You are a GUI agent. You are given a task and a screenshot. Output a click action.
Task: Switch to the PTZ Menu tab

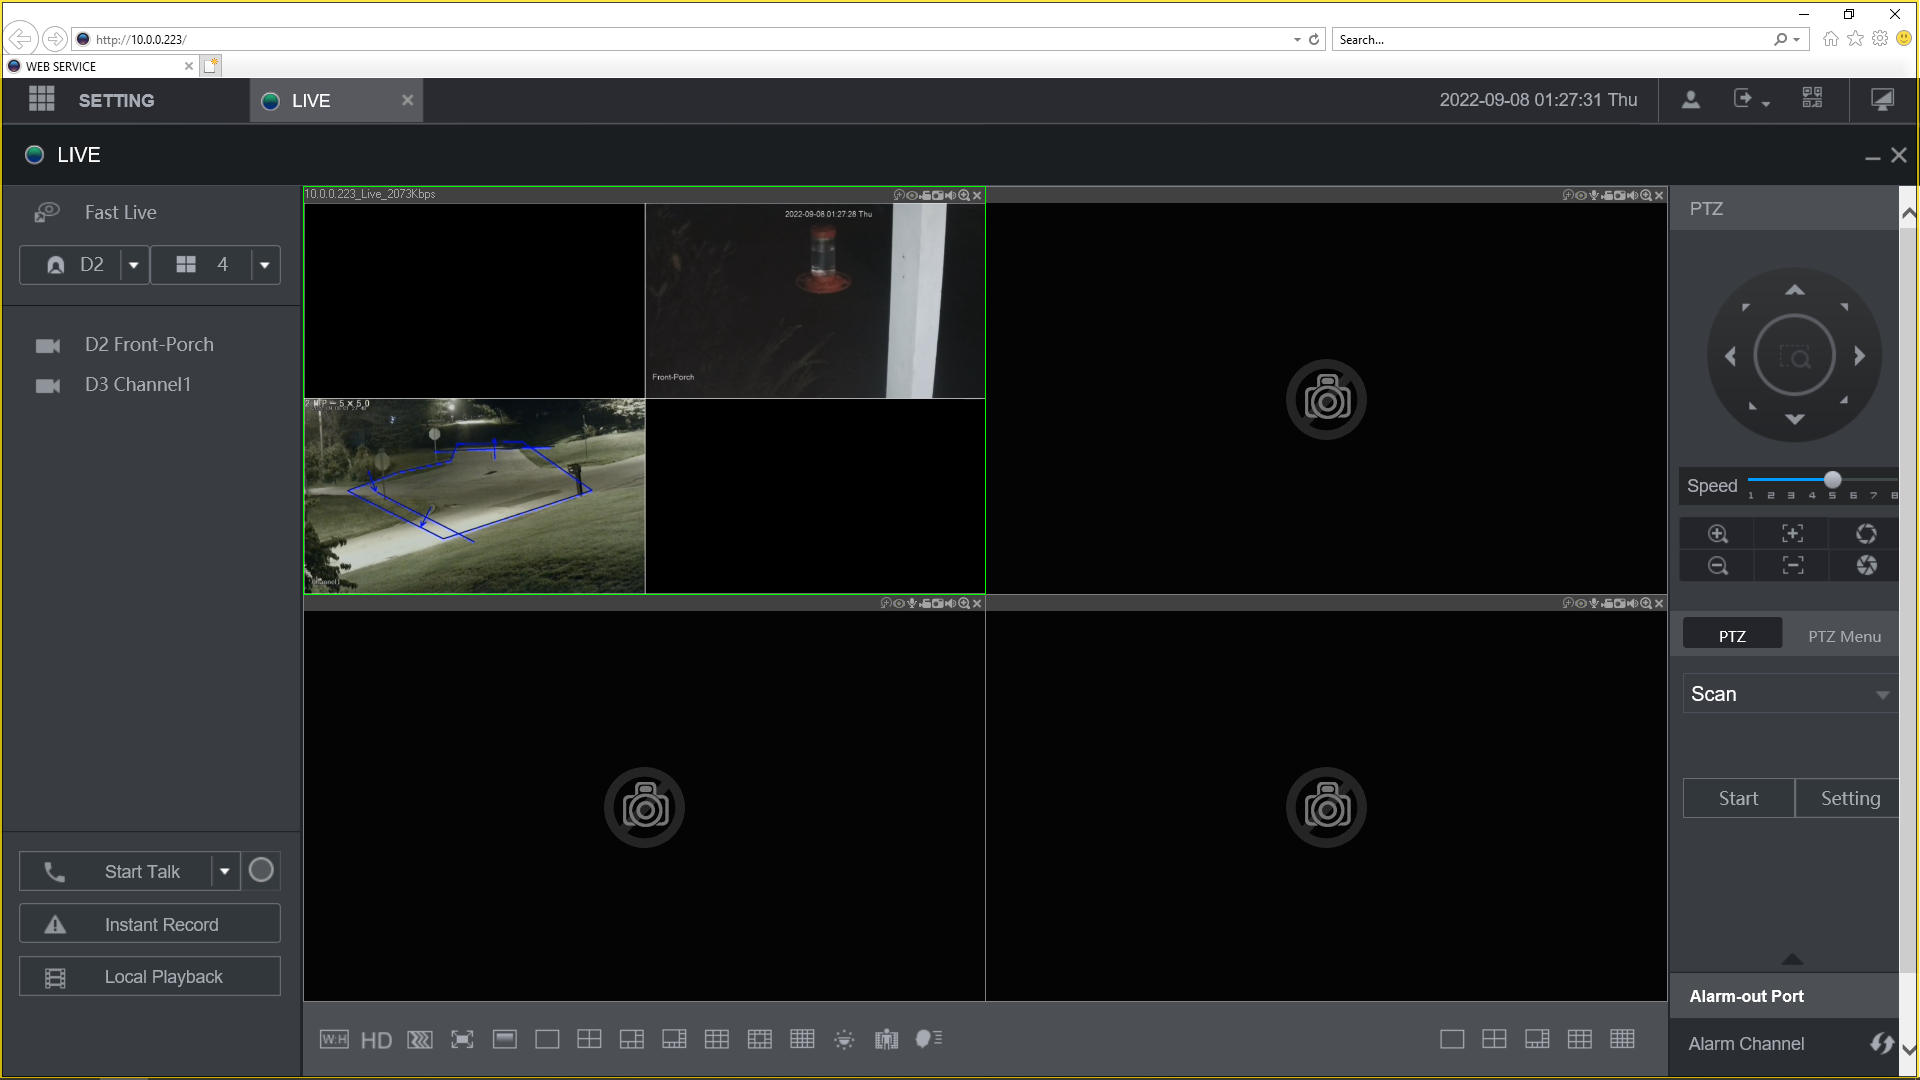point(1844,636)
